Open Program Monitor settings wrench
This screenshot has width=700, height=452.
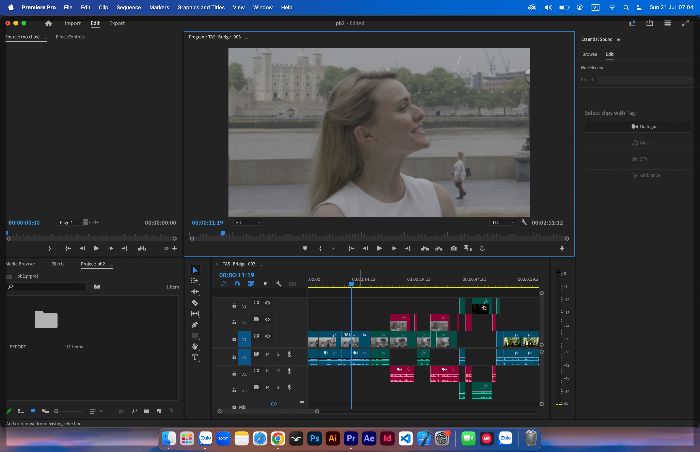(524, 222)
